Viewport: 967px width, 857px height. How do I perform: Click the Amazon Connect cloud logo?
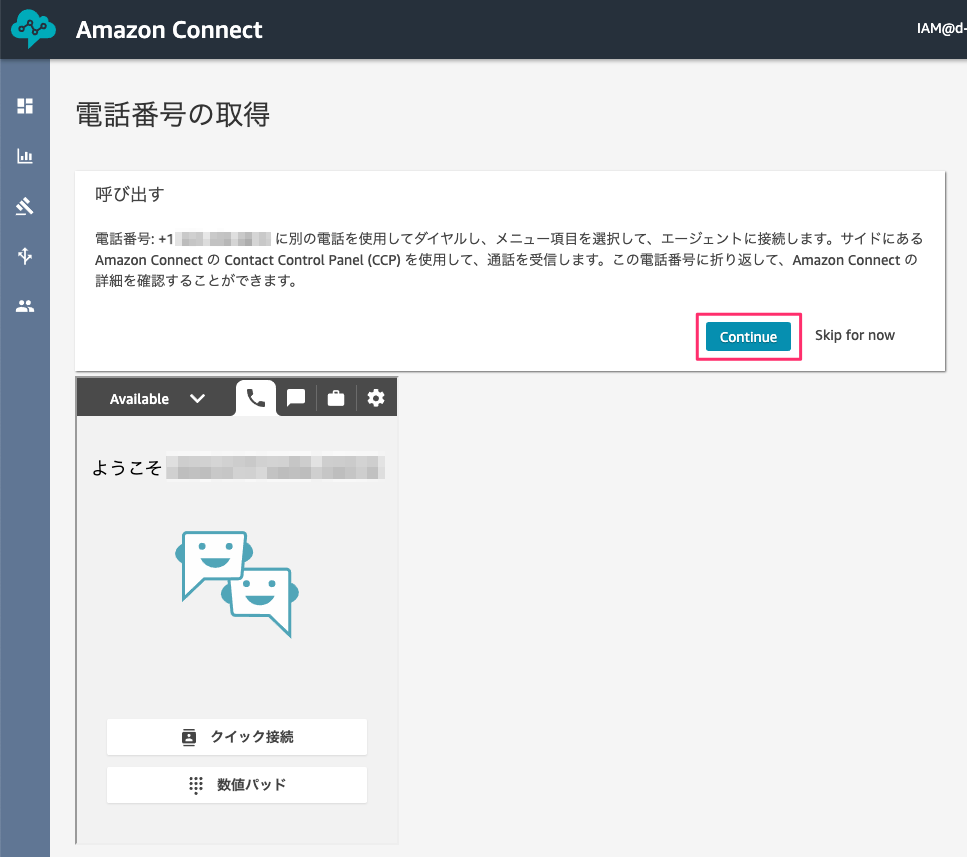click(x=33, y=28)
